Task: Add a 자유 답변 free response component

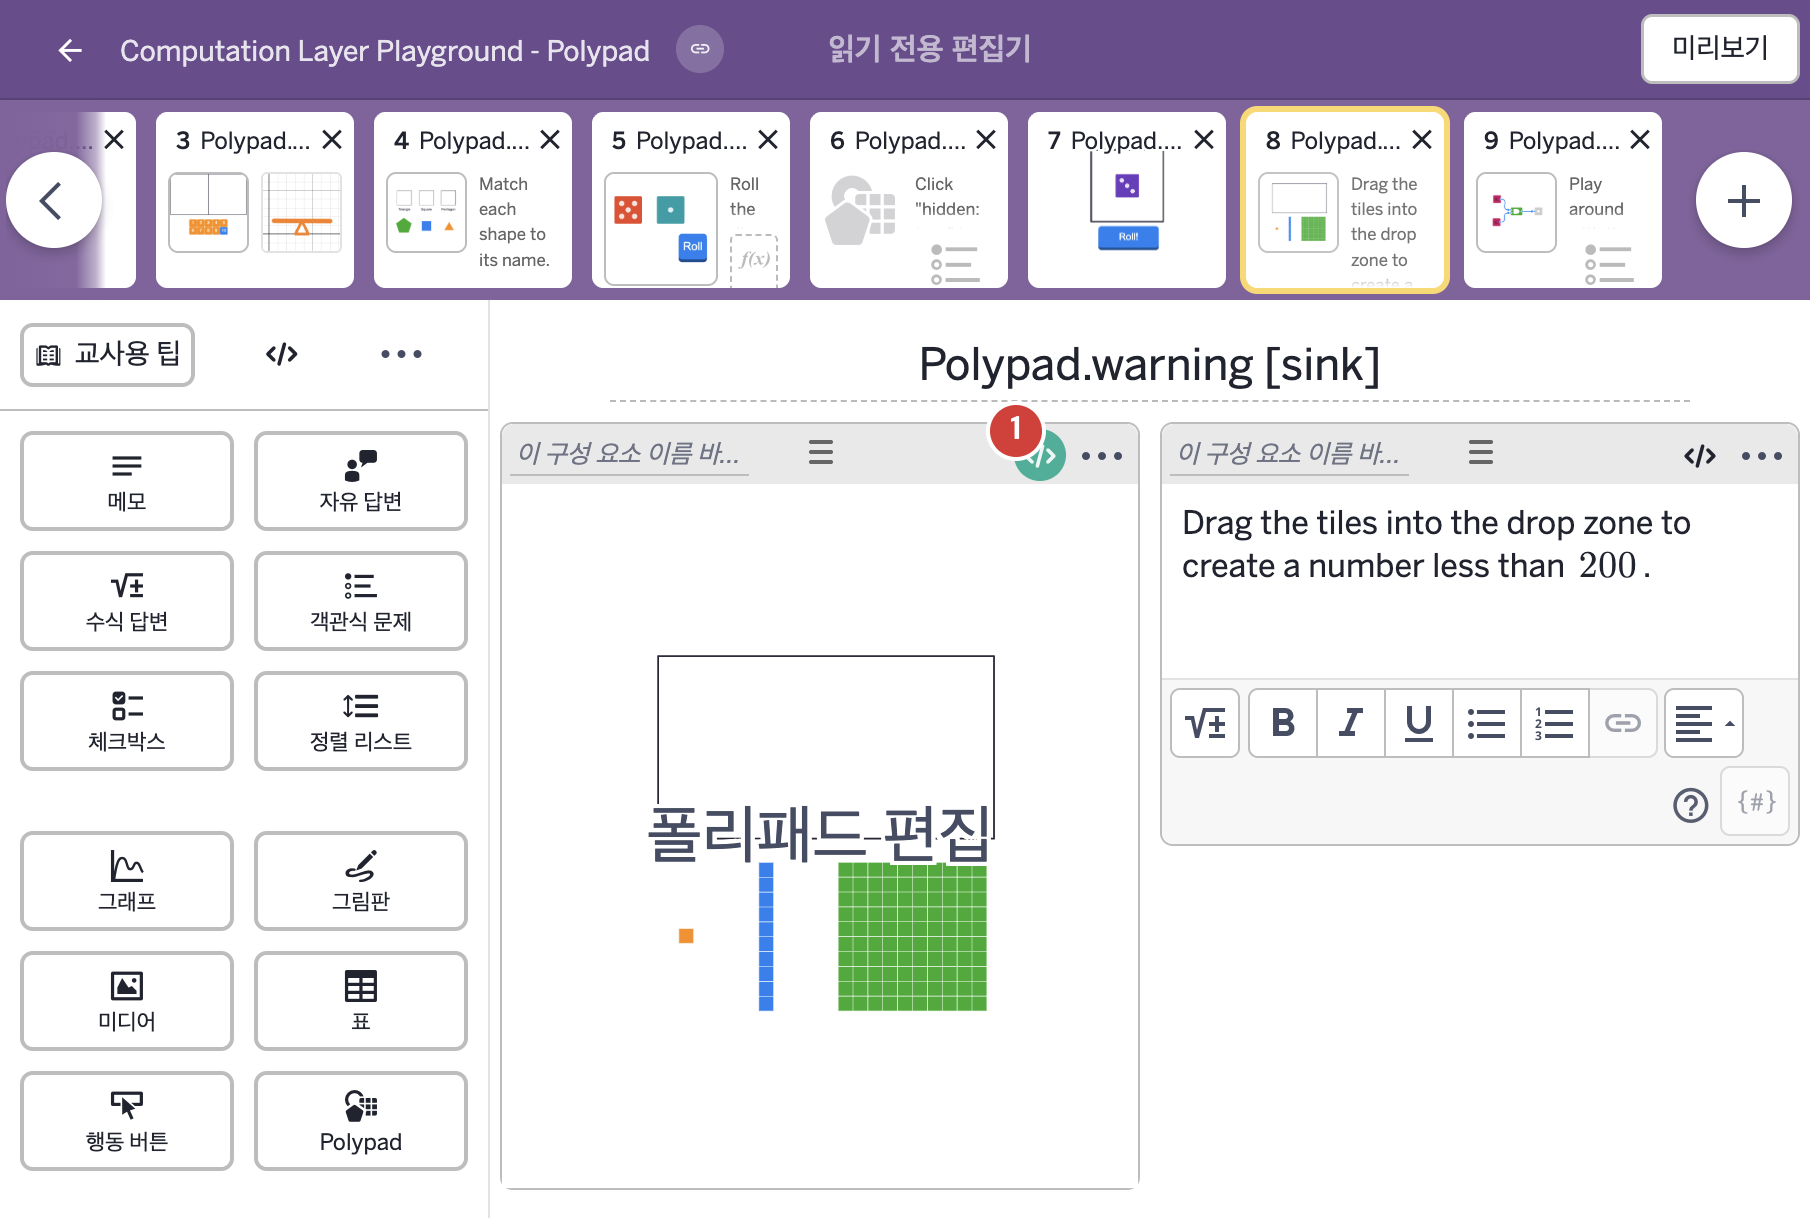Action: [361, 481]
